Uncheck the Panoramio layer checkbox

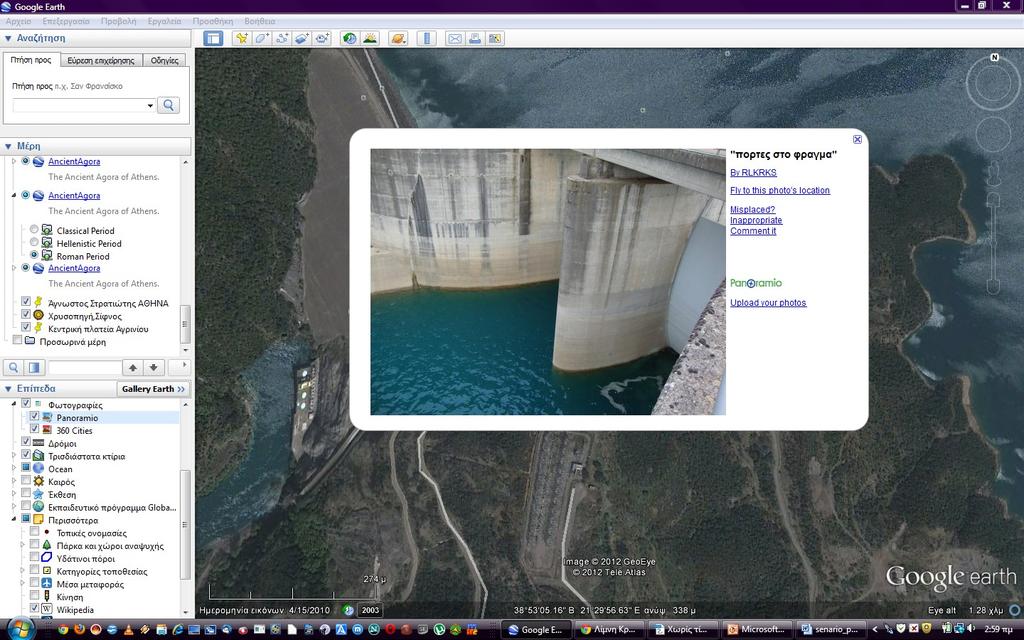point(35,417)
